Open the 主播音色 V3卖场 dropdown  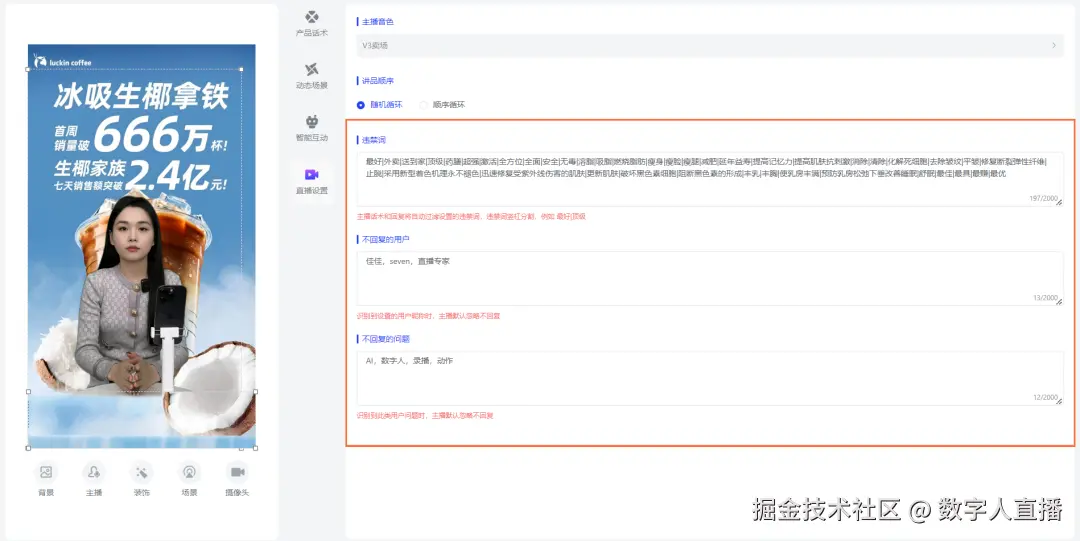pyautogui.click(x=709, y=45)
